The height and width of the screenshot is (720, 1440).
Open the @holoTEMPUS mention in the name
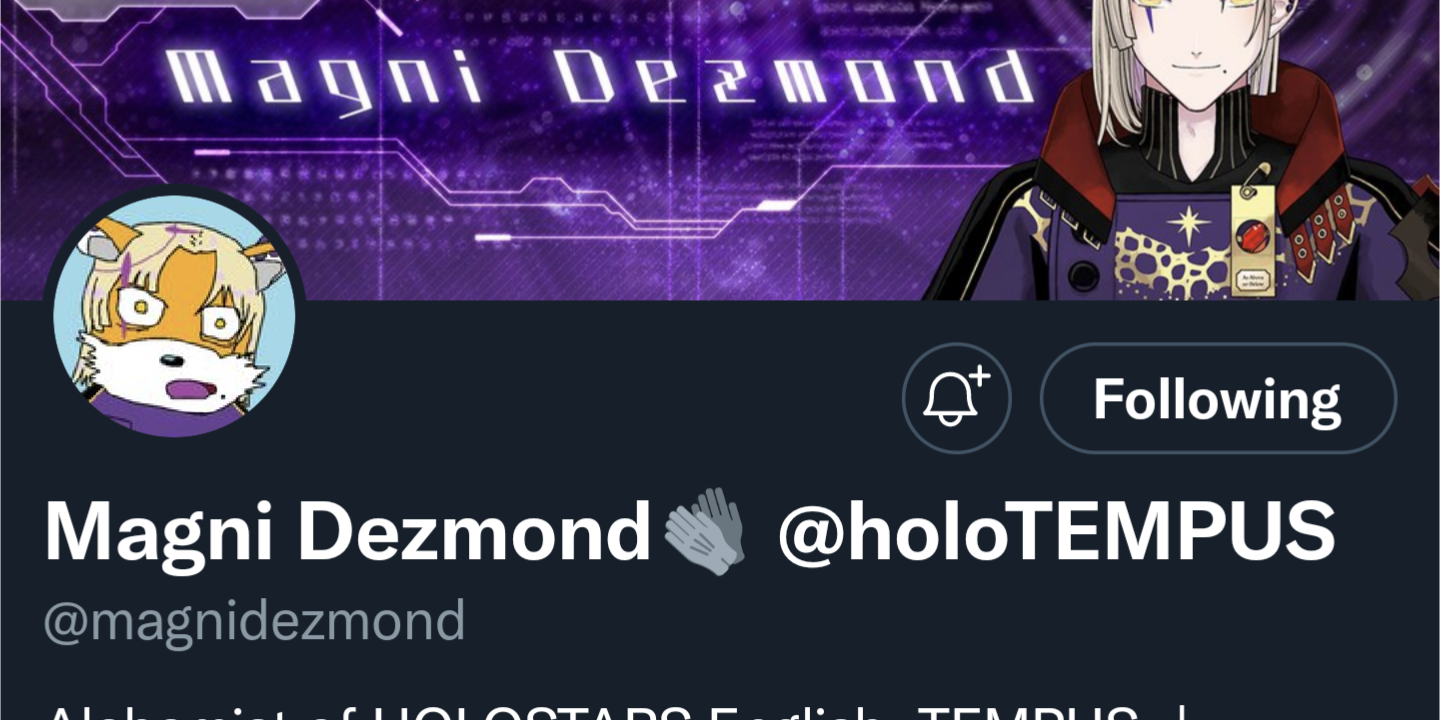pyautogui.click(x=1057, y=531)
